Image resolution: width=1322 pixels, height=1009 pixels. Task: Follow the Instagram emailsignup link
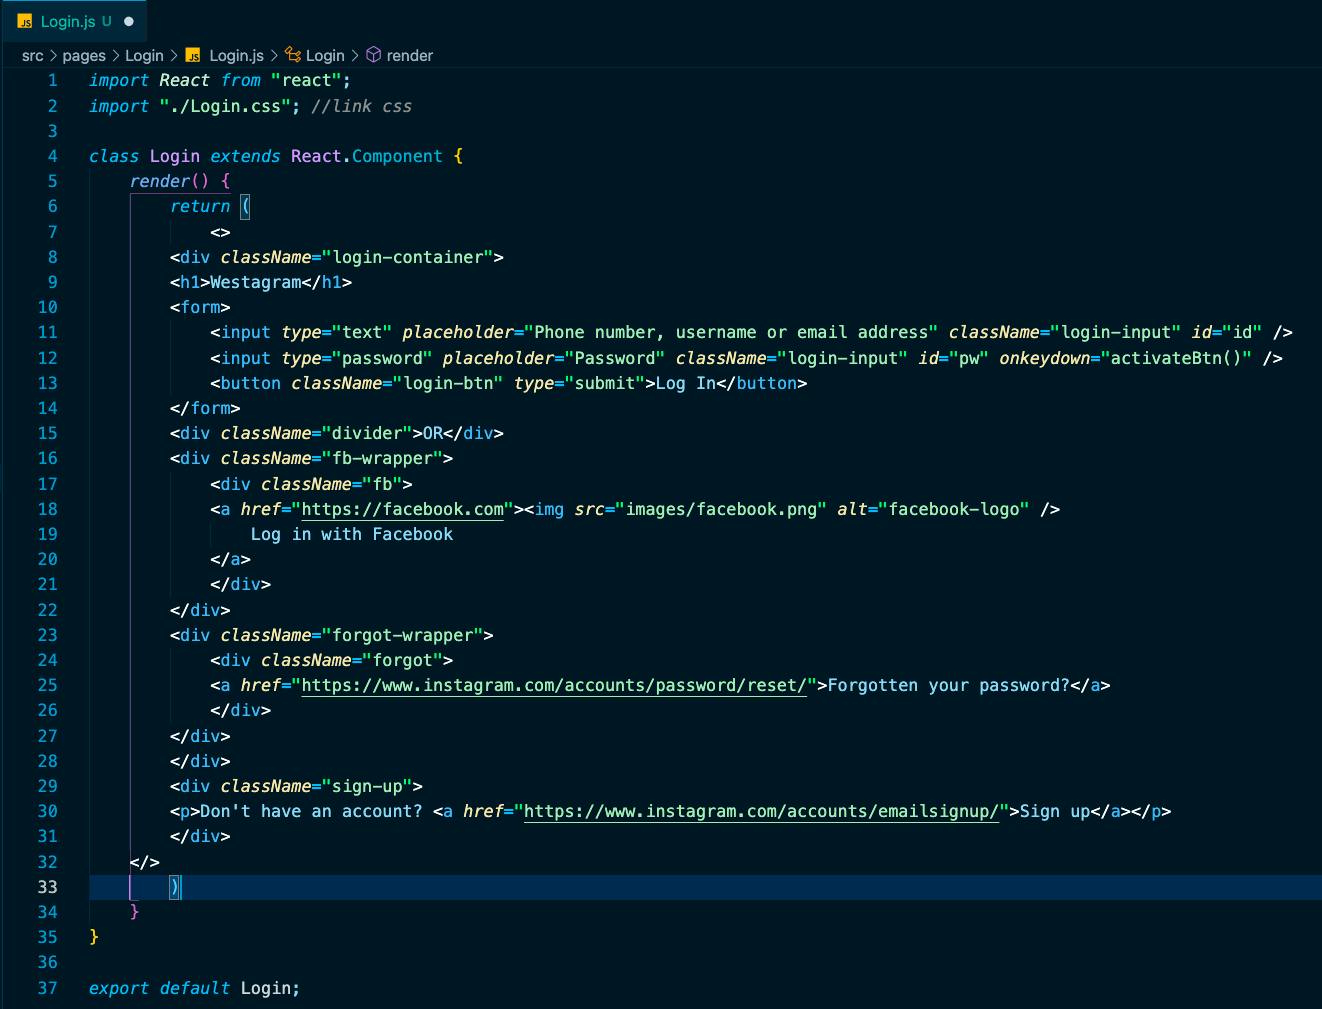(x=761, y=811)
